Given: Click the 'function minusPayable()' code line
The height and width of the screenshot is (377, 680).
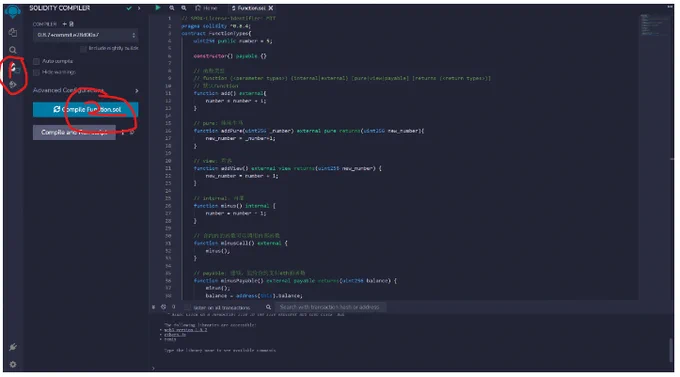Looking at the screenshot, I should pos(295,281).
